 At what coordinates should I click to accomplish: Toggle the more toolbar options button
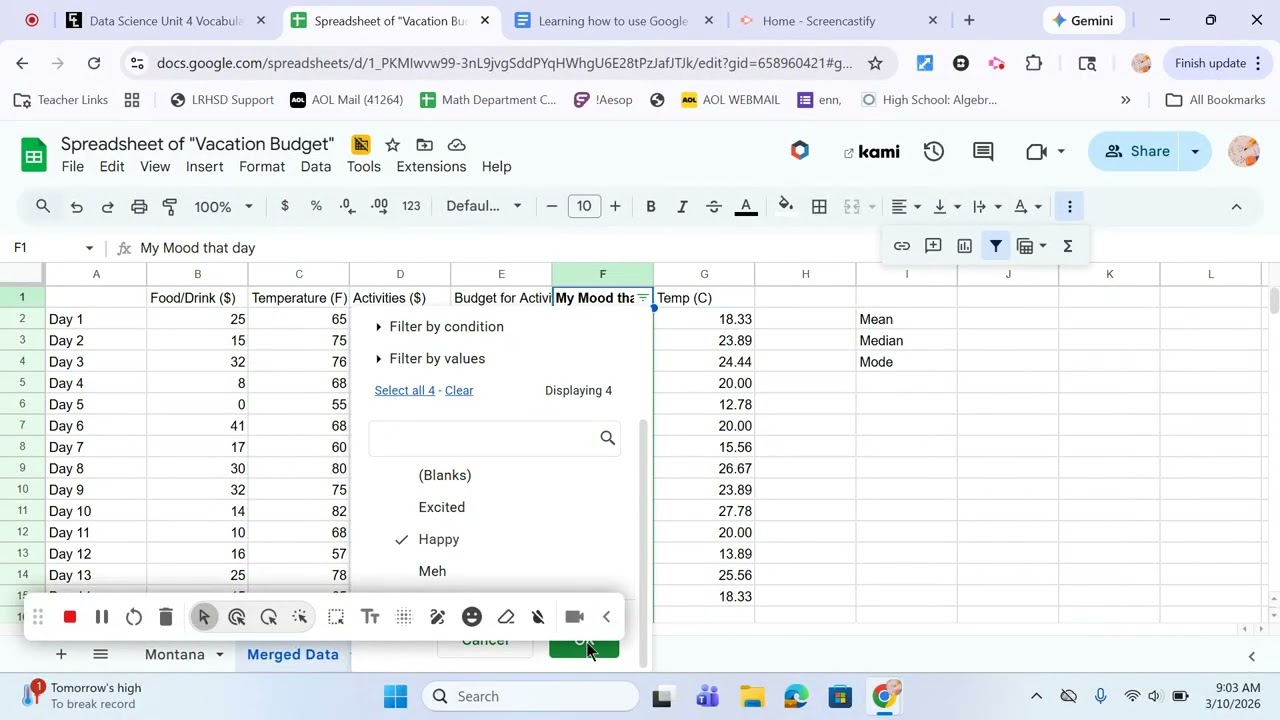pos(1070,207)
